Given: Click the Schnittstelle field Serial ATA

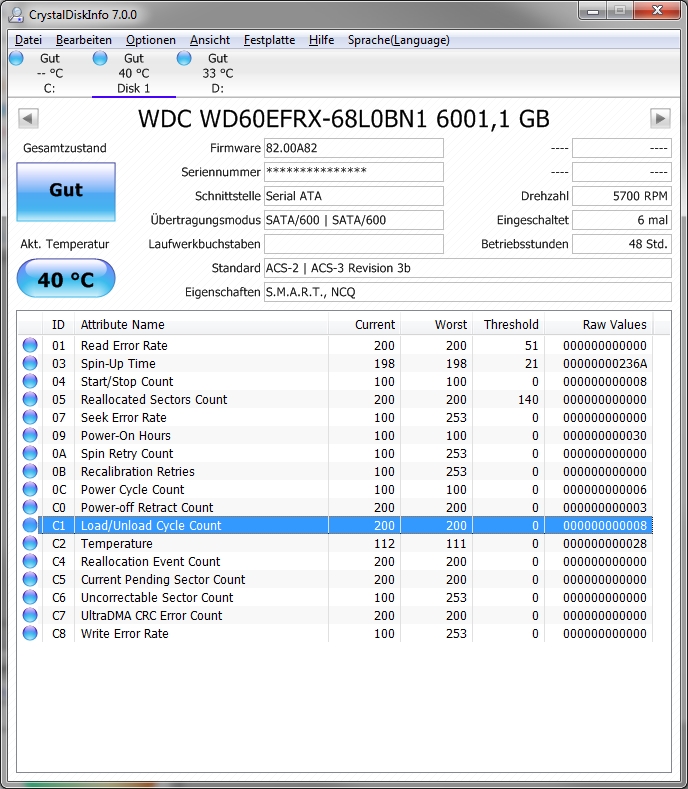Looking at the screenshot, I should click(x=354, y=196).
